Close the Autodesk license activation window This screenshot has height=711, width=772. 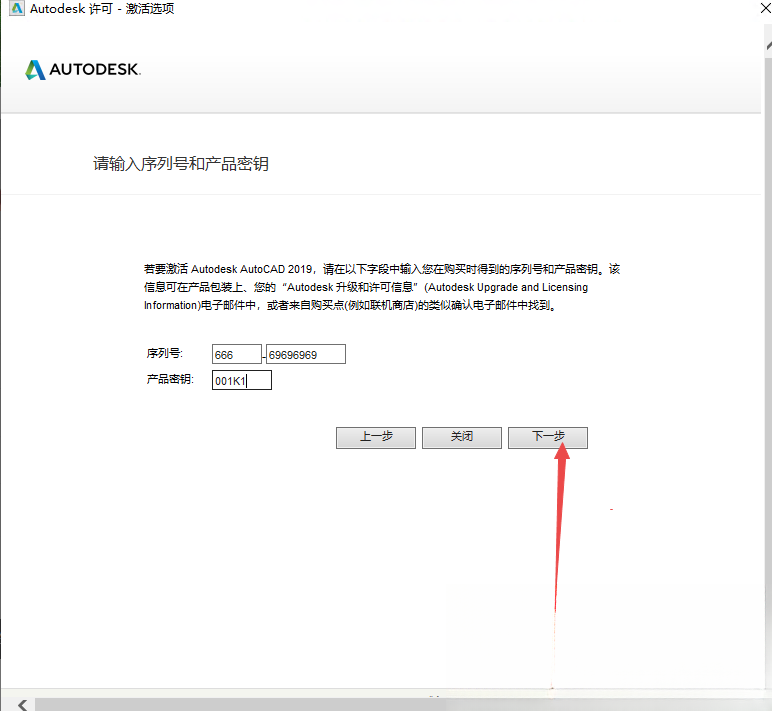coord(765,8)
